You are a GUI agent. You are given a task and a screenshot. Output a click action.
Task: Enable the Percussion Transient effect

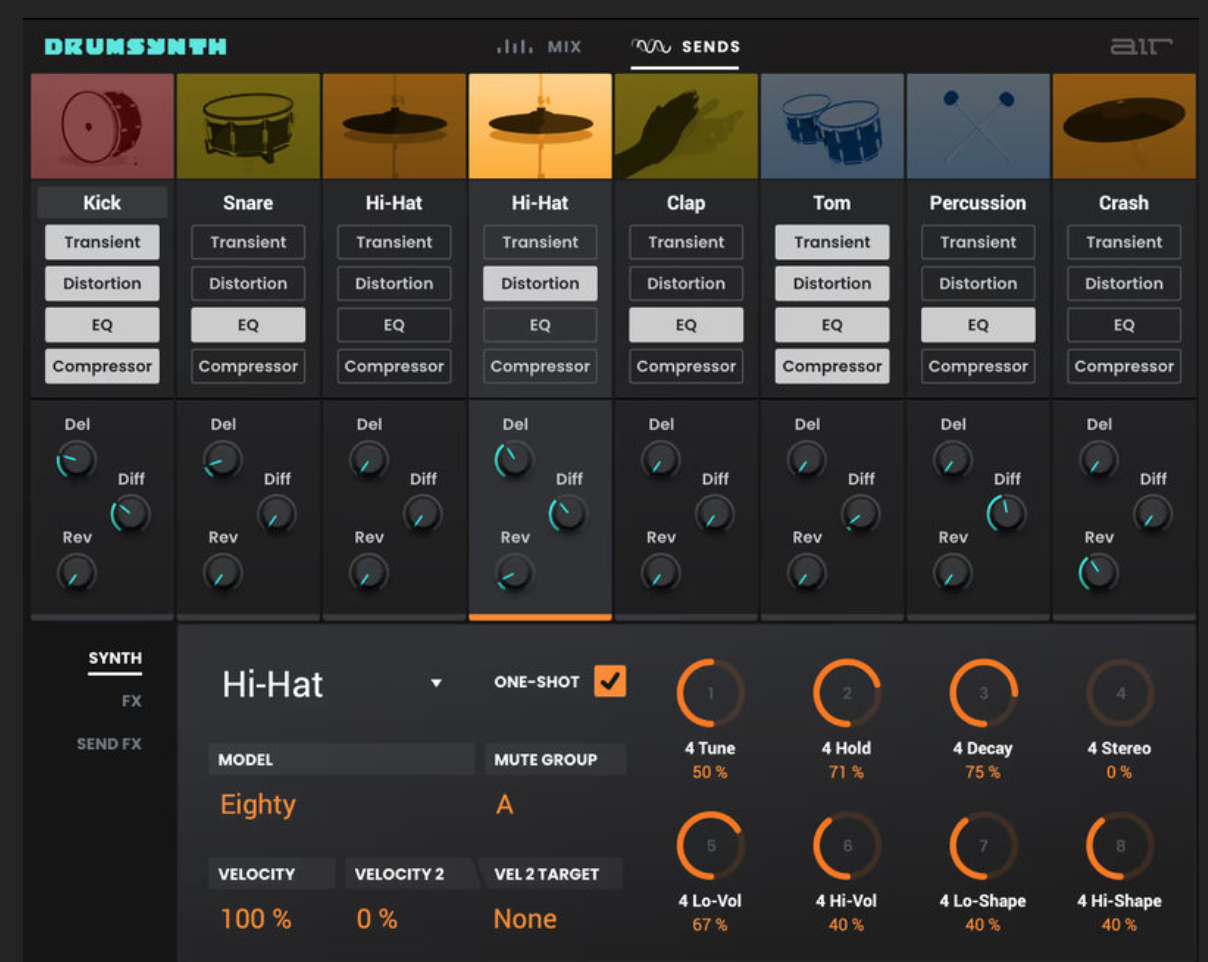pyautogui.click(x=978, y=242)
